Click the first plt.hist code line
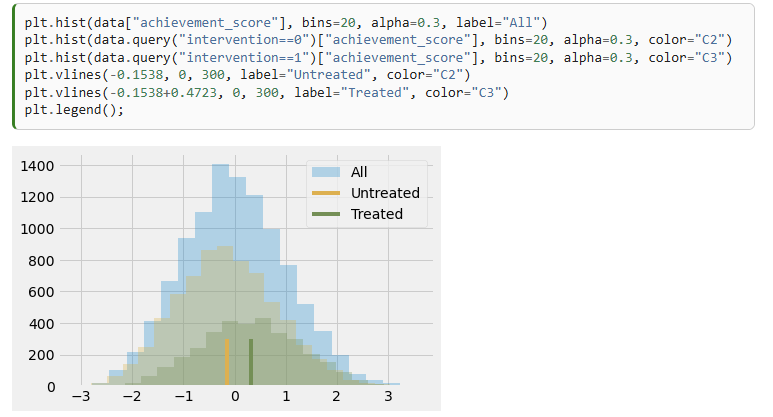The height and width of the screenshot is (417, 773). [286, 23]
